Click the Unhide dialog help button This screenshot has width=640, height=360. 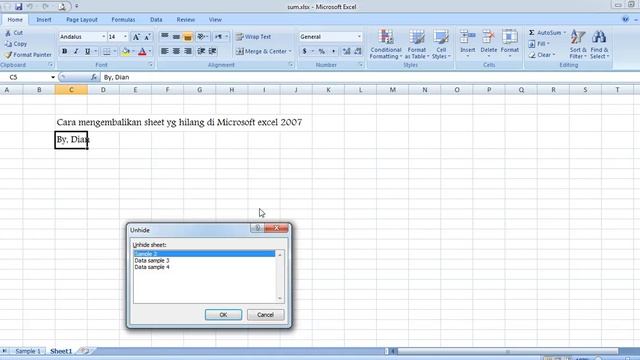click(x=257, y=228)
